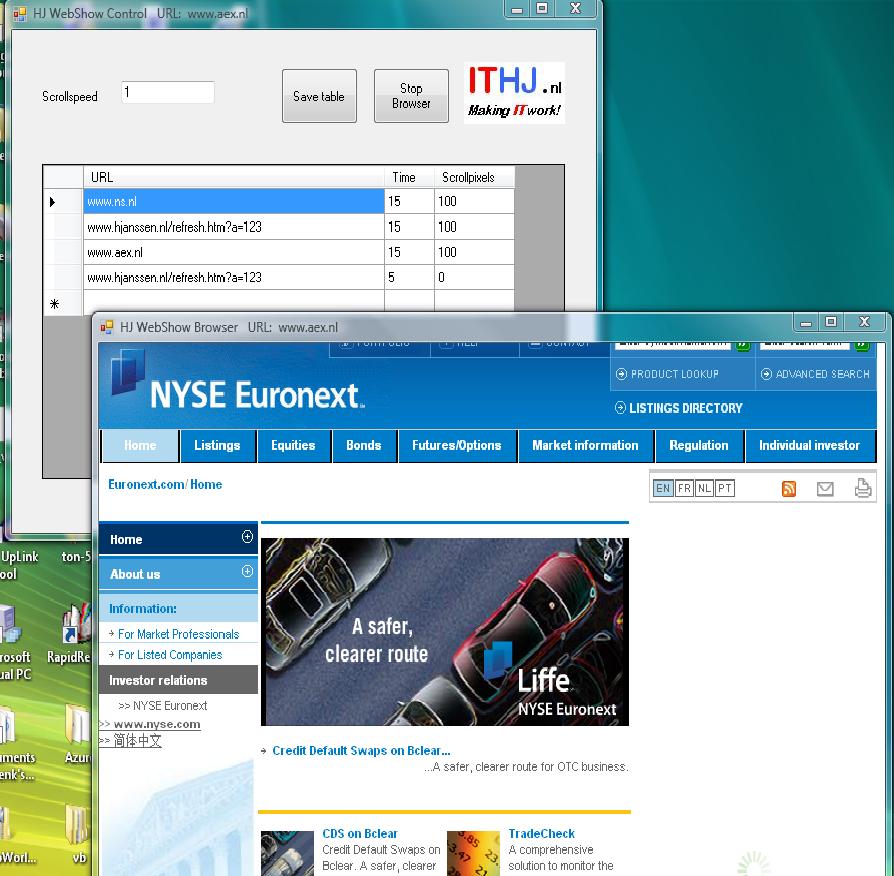Click the Time cell of the www.ns.nl row
Screen dimensions: 894x876
click(x=409, y=201)
